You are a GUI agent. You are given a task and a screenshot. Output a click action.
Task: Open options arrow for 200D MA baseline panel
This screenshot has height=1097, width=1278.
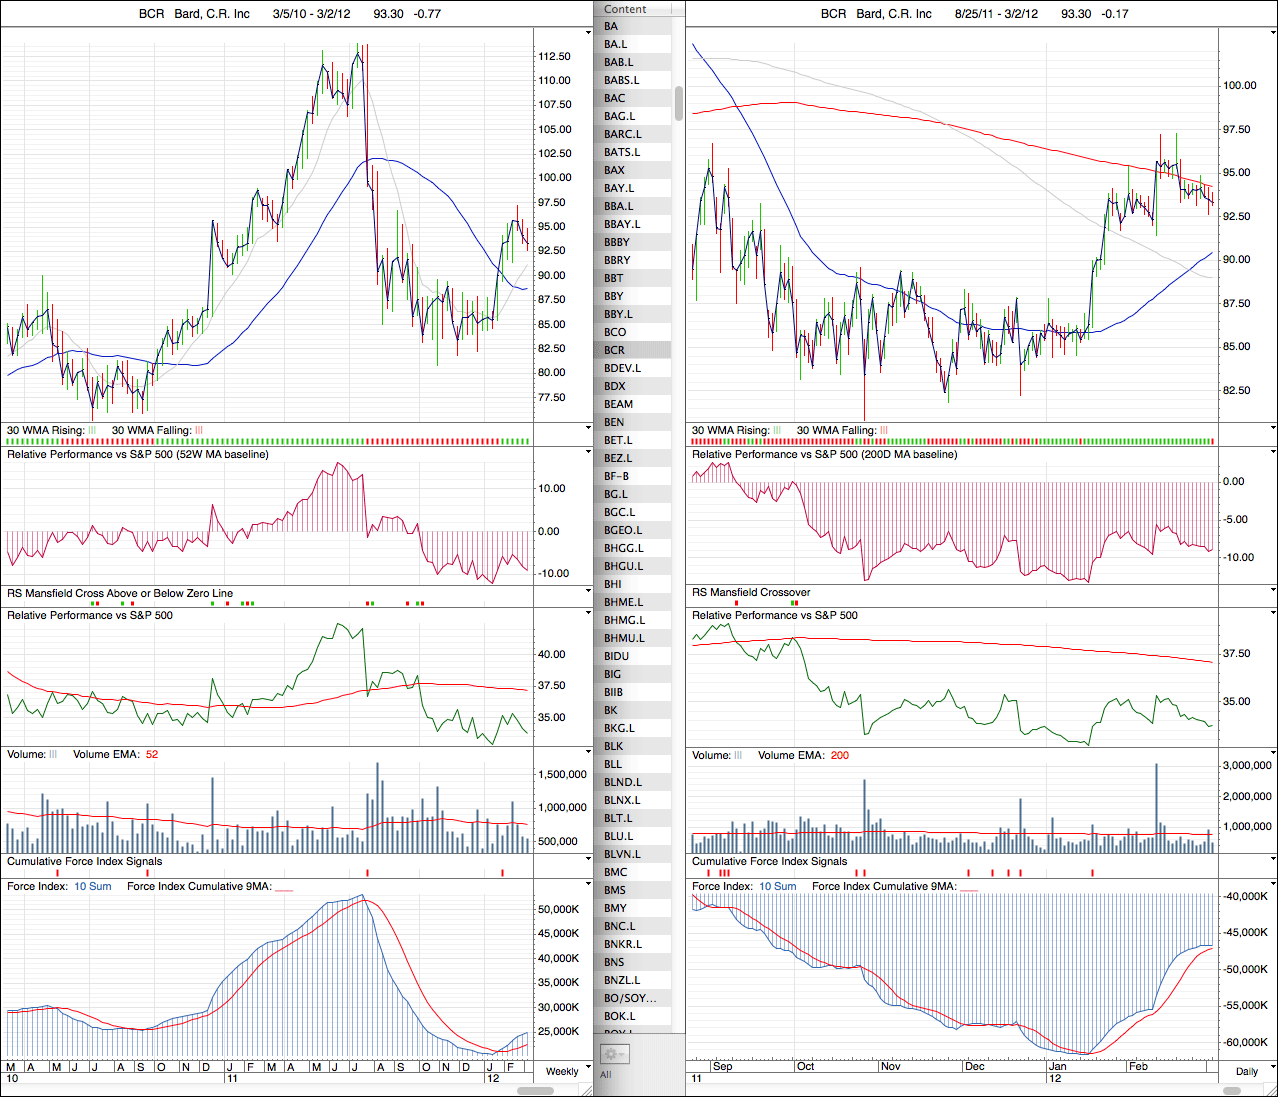pyautogui.click(x=1272, y=453)
